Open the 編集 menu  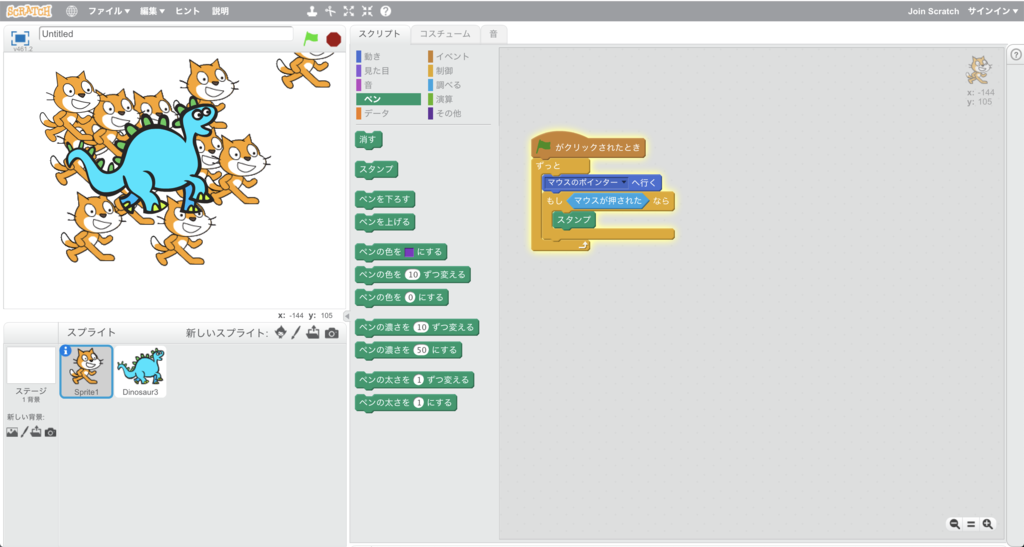click(152, 11)
